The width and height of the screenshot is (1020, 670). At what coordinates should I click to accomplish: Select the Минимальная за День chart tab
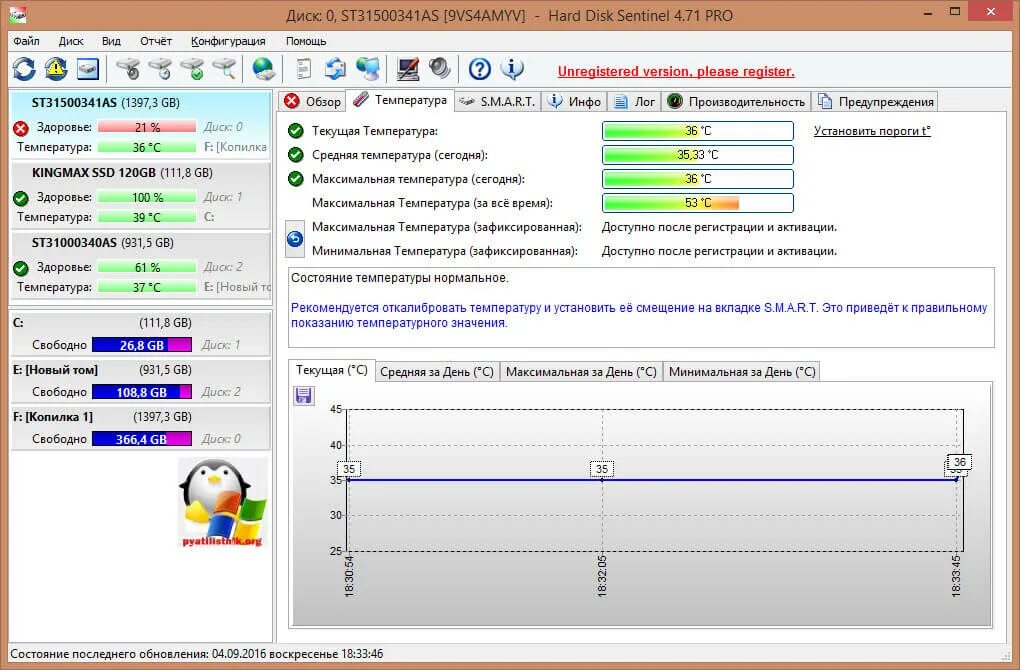tap(742, 372)
